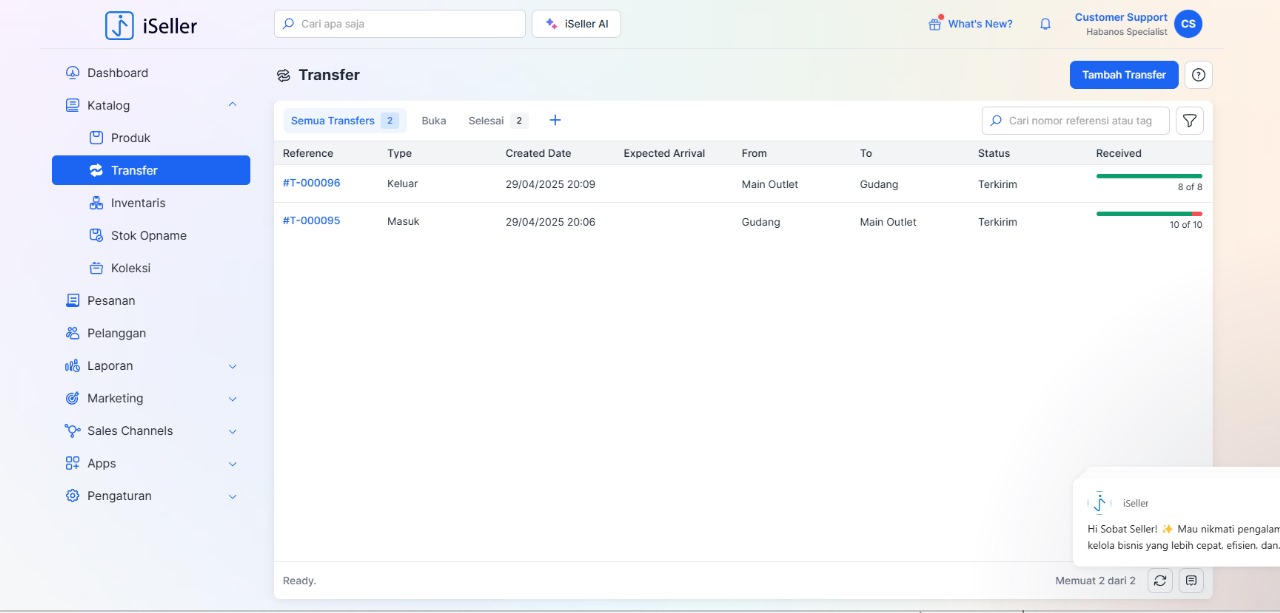Add a new view with plus icon
Screen dimensions: 1280x613
555,120
